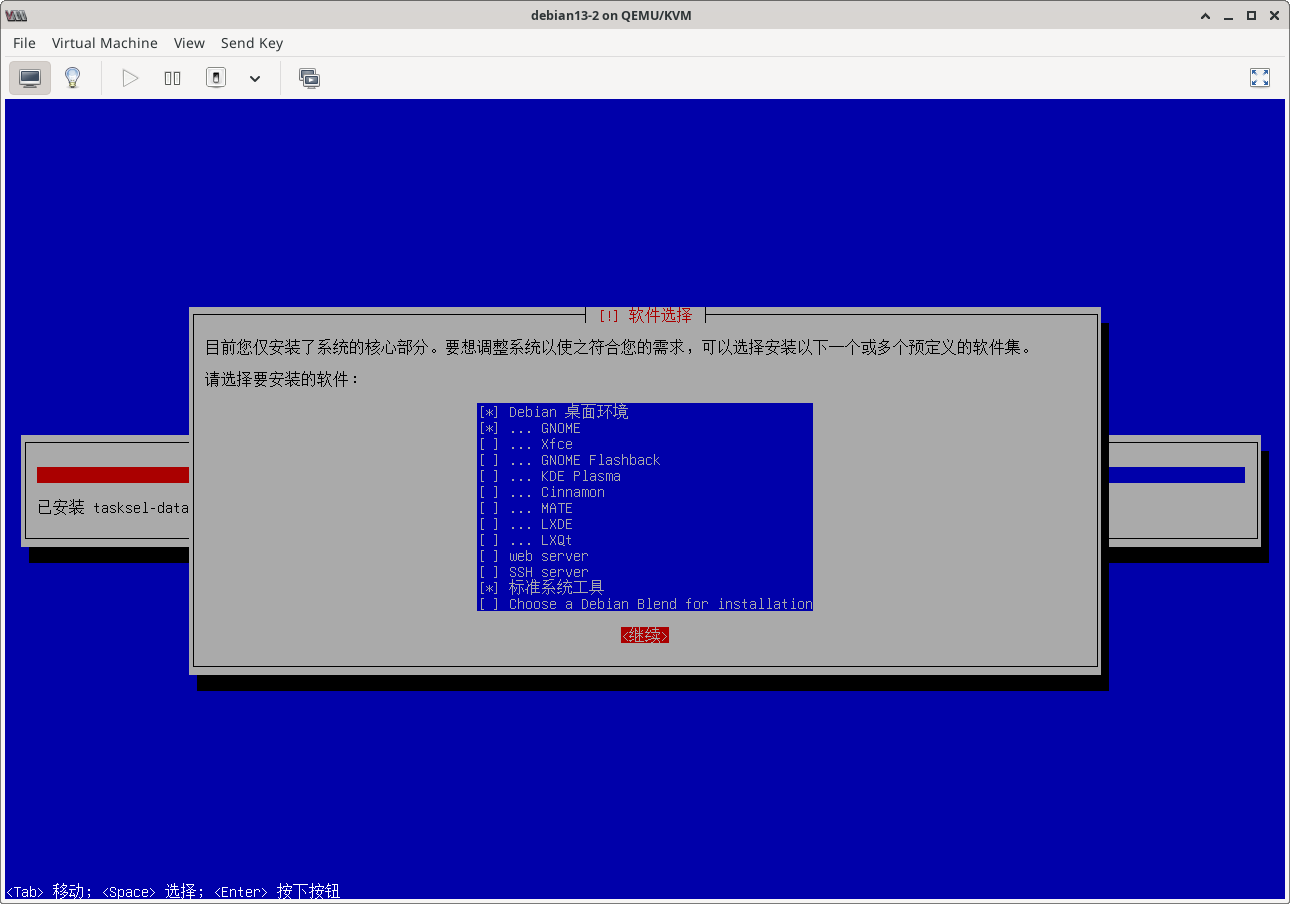Click the virt-manager app icon in title bar
Image resolution: width=1290 pixels, height=904 pixels.
[x=16, y=16]
